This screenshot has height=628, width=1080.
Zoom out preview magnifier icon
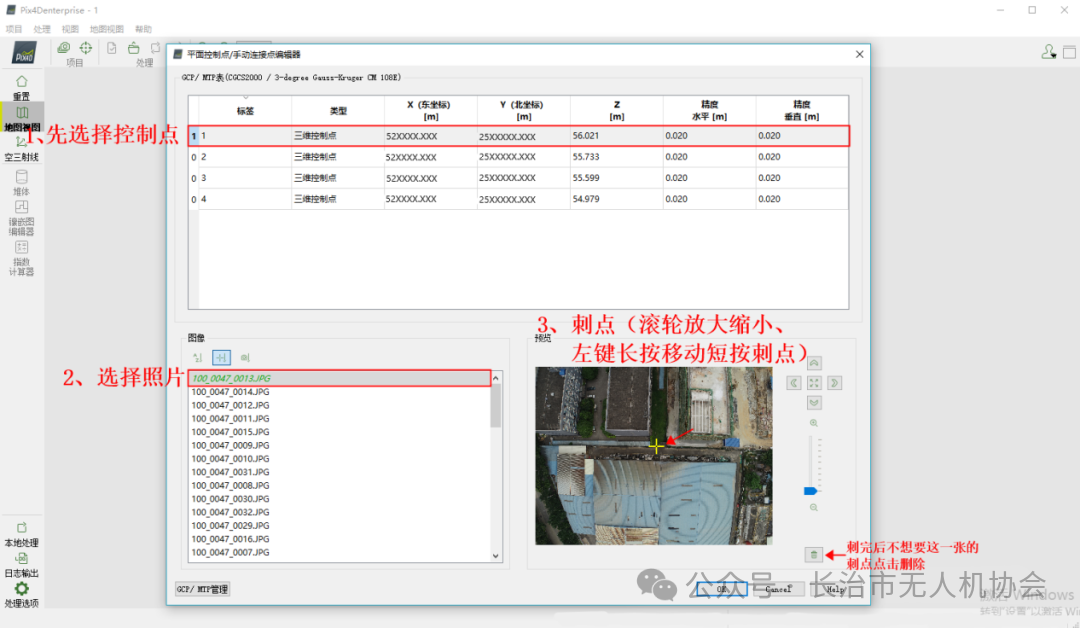click(x=813, y=507)
